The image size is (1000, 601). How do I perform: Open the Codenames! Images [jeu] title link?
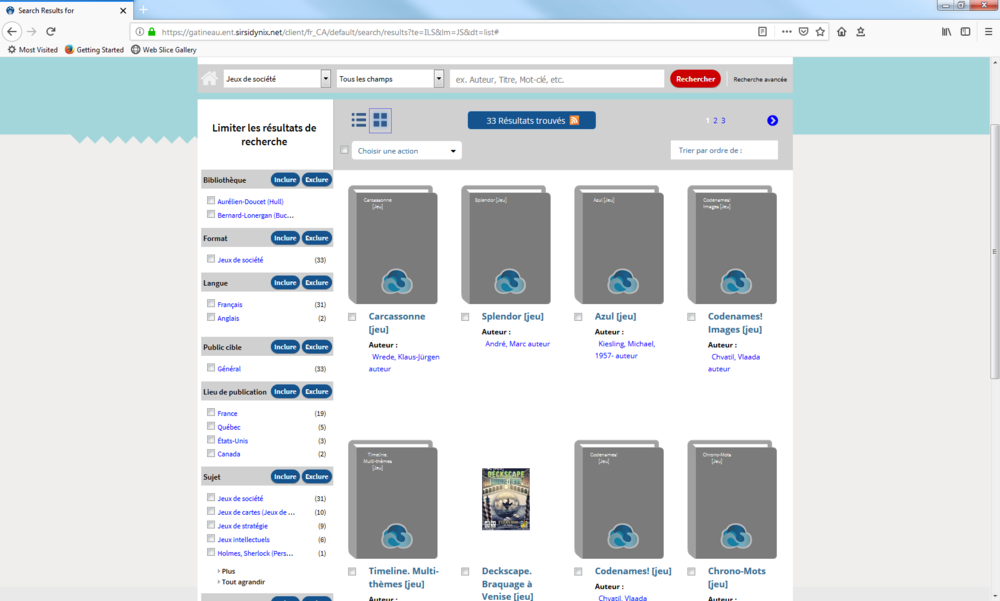(735, 323)
